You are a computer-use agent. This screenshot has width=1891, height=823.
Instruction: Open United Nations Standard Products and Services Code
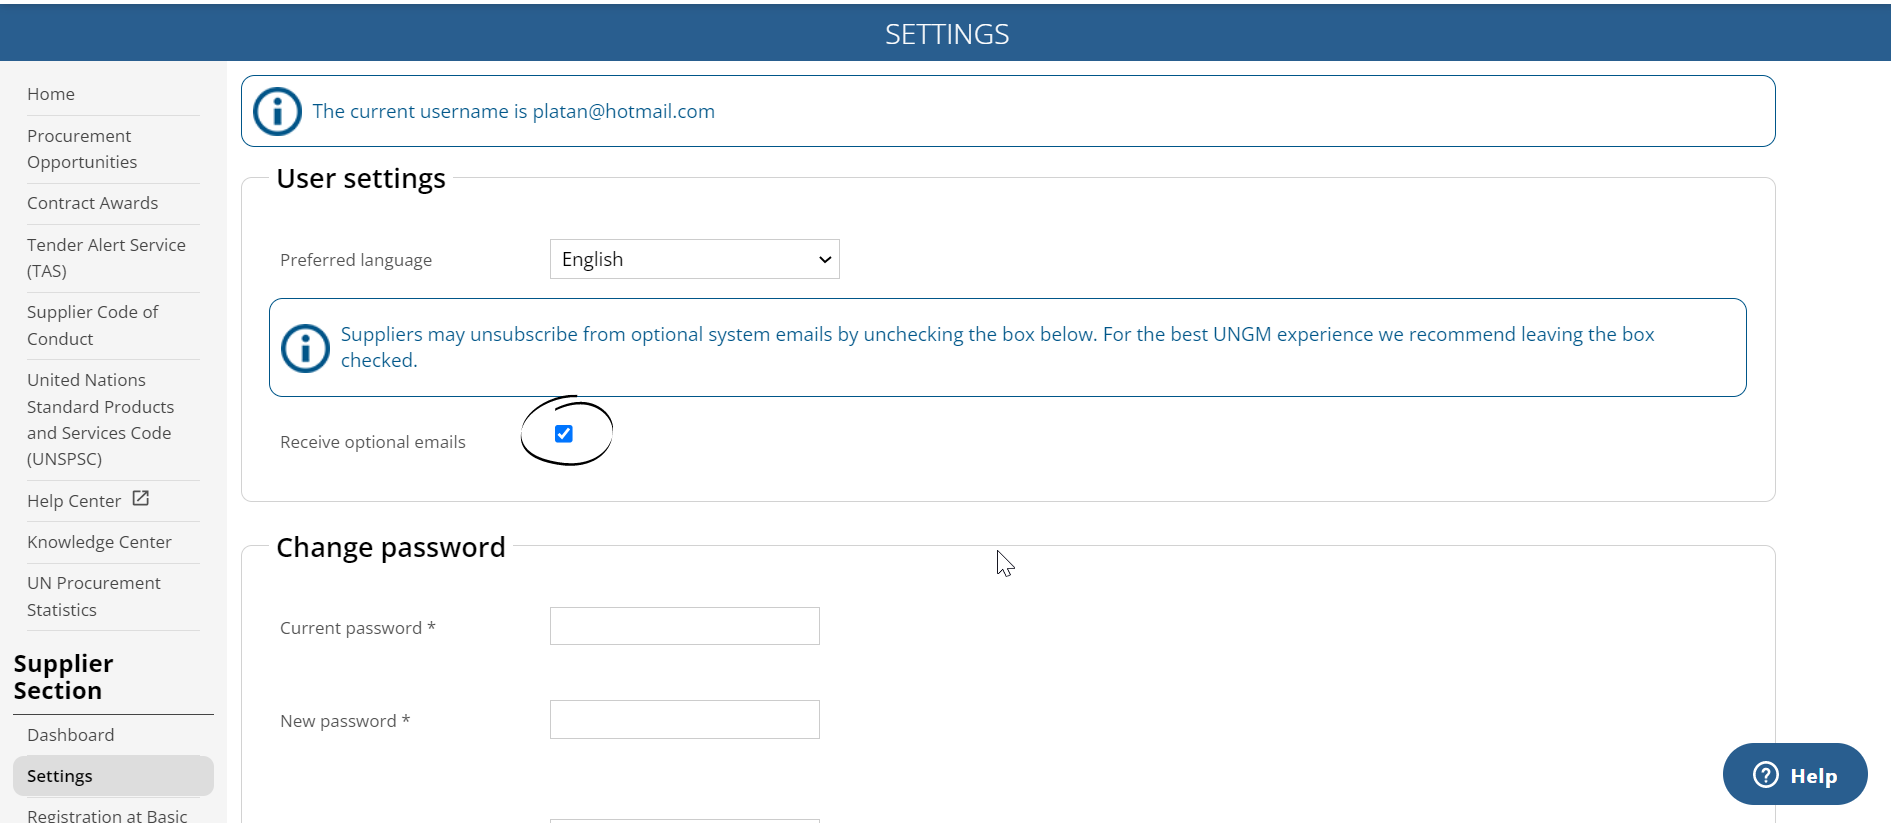click(100, 419)
